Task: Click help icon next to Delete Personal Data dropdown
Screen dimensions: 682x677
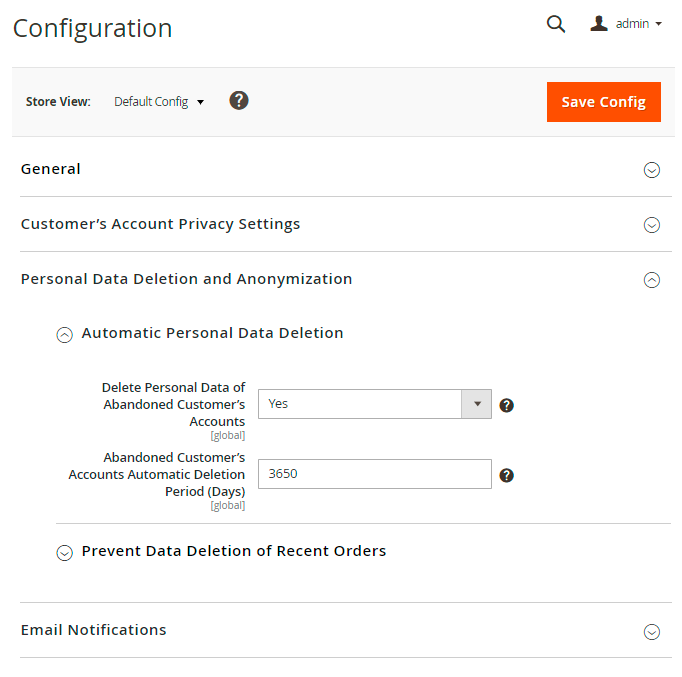Action: coord(507,405)
